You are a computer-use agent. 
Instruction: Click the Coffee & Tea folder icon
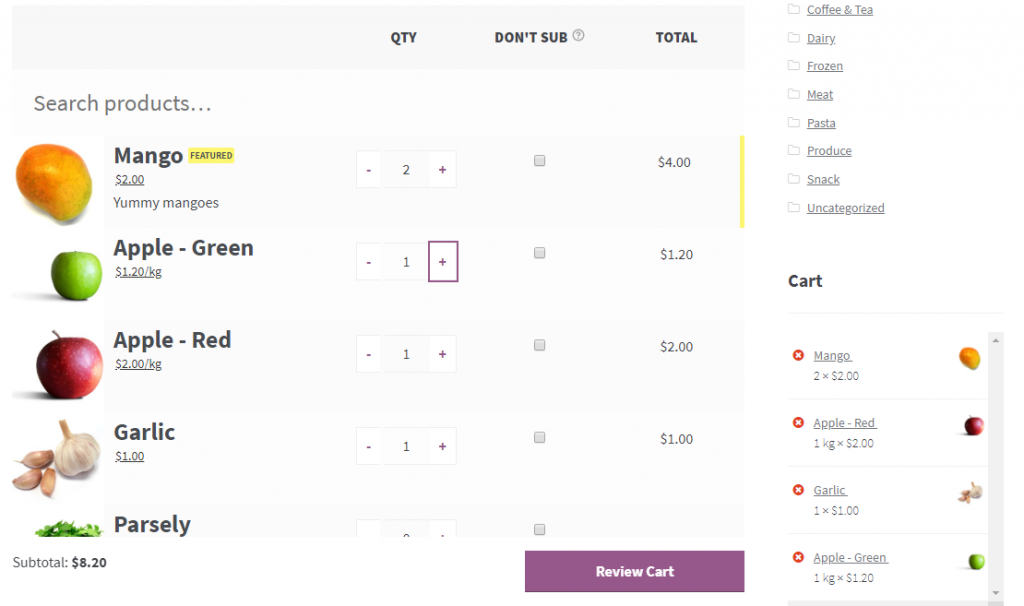pos(793,9)
